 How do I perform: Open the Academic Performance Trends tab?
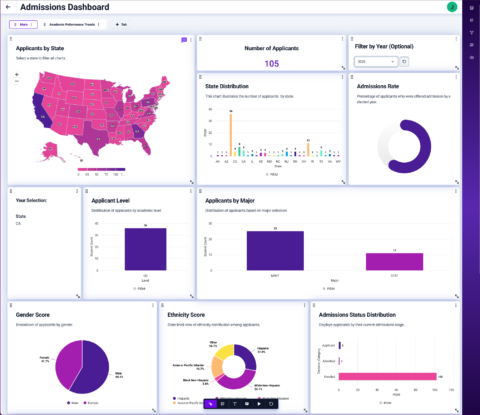(72, 24)
